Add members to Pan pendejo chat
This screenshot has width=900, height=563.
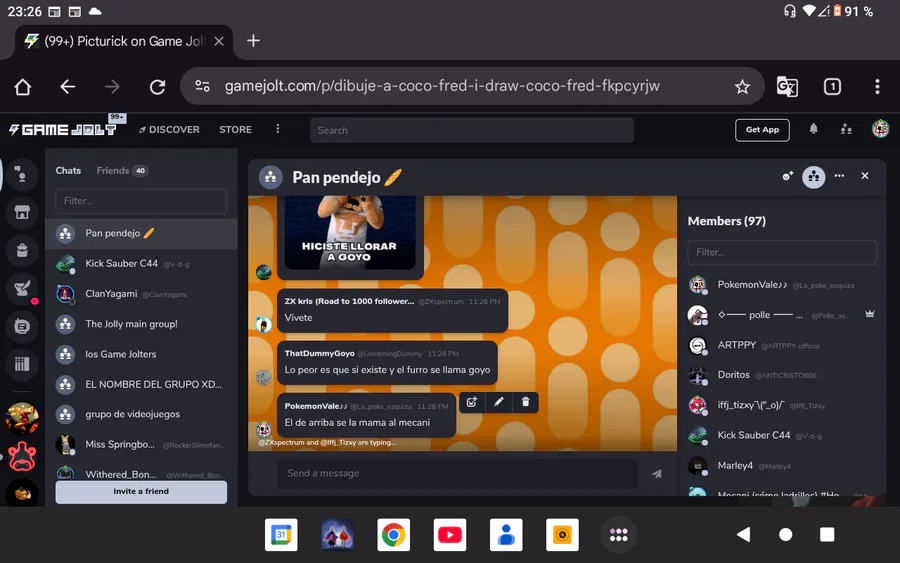(788, 176)
